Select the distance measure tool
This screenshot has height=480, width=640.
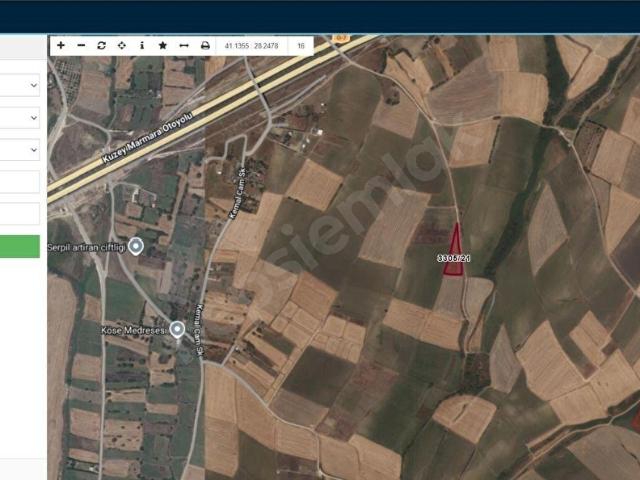pyautogui.click(x=184, y=45)
